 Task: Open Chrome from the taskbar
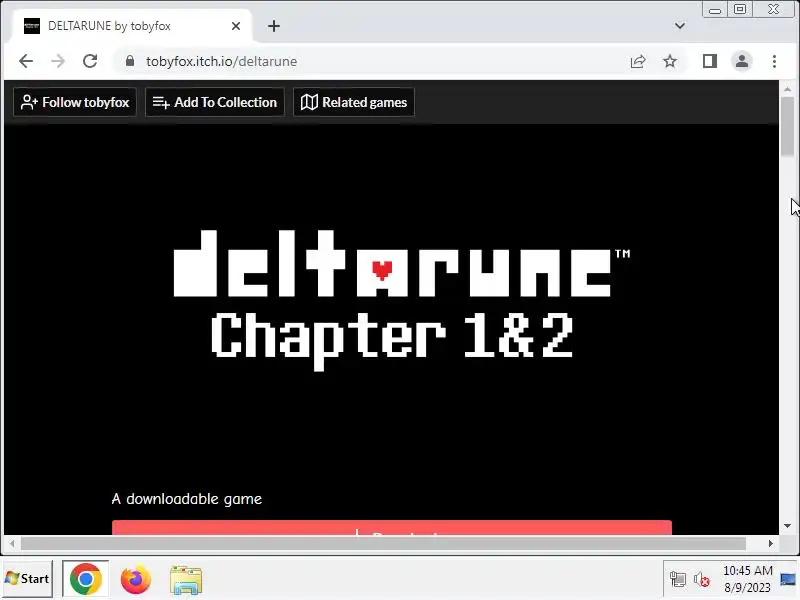pos(86,579)
